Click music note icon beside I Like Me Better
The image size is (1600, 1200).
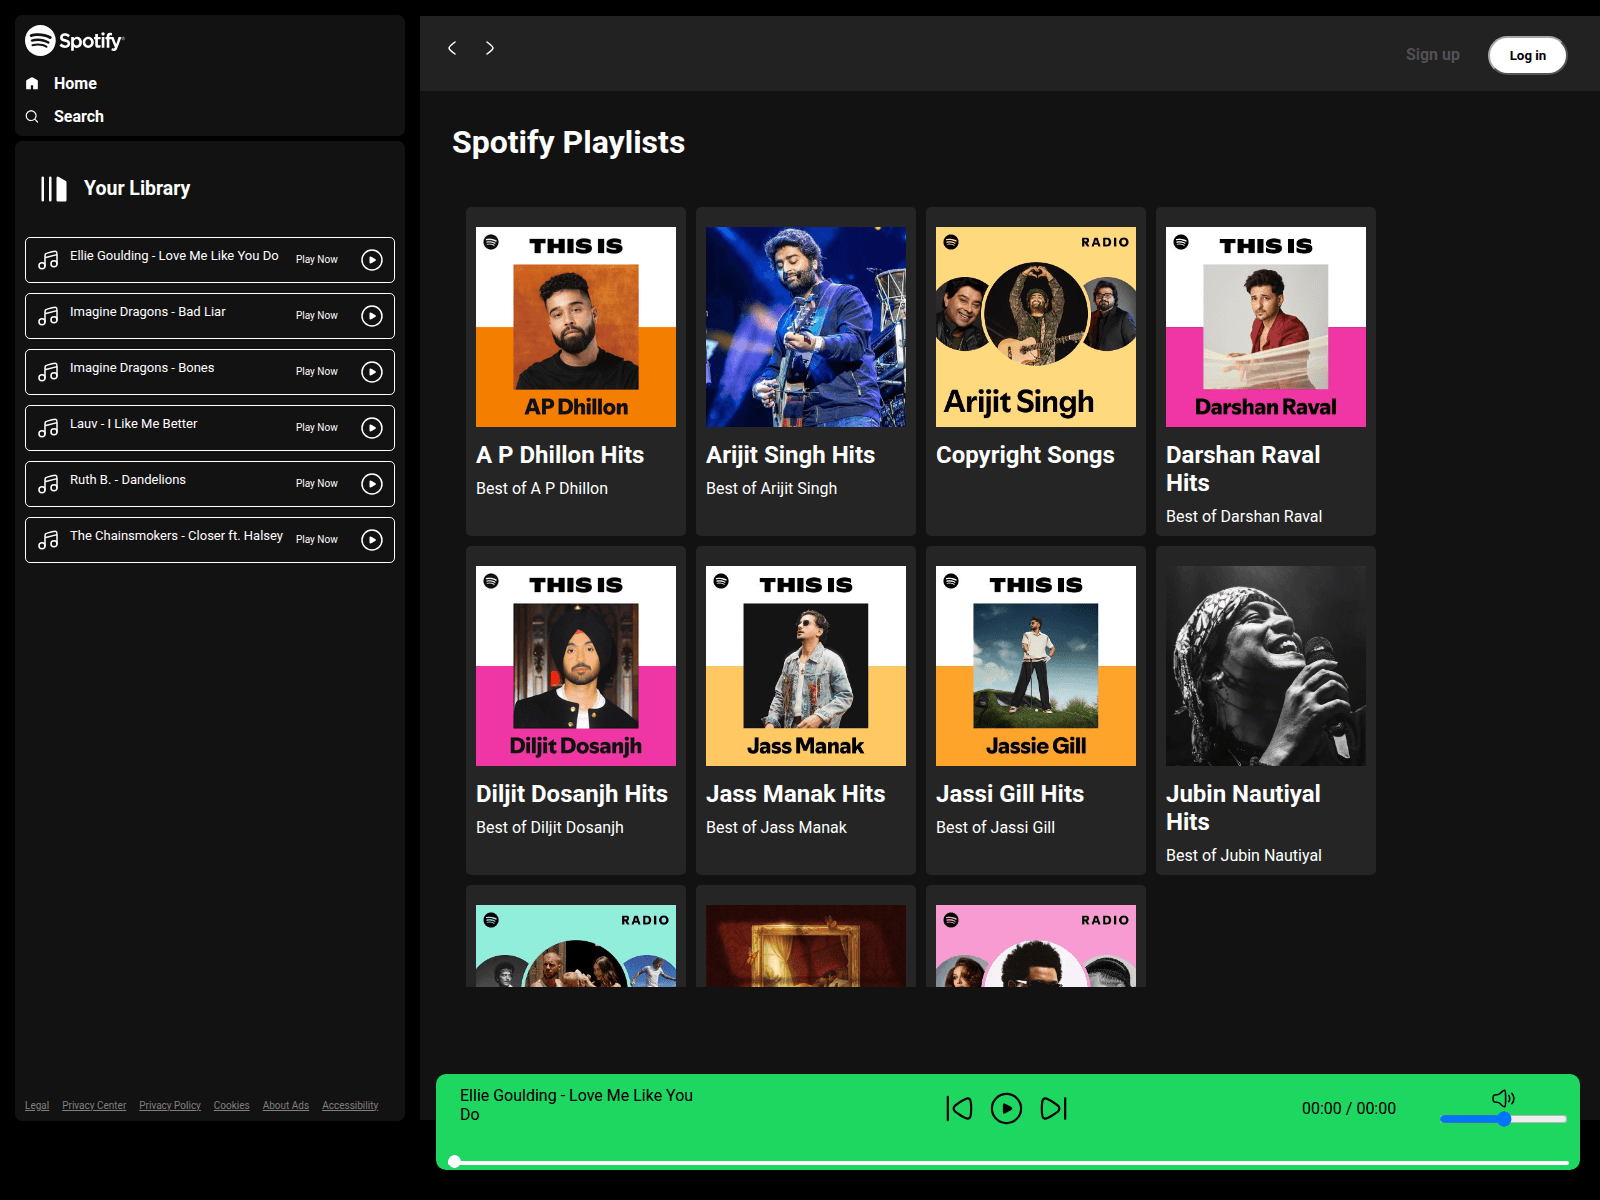[x=48, y=428]
